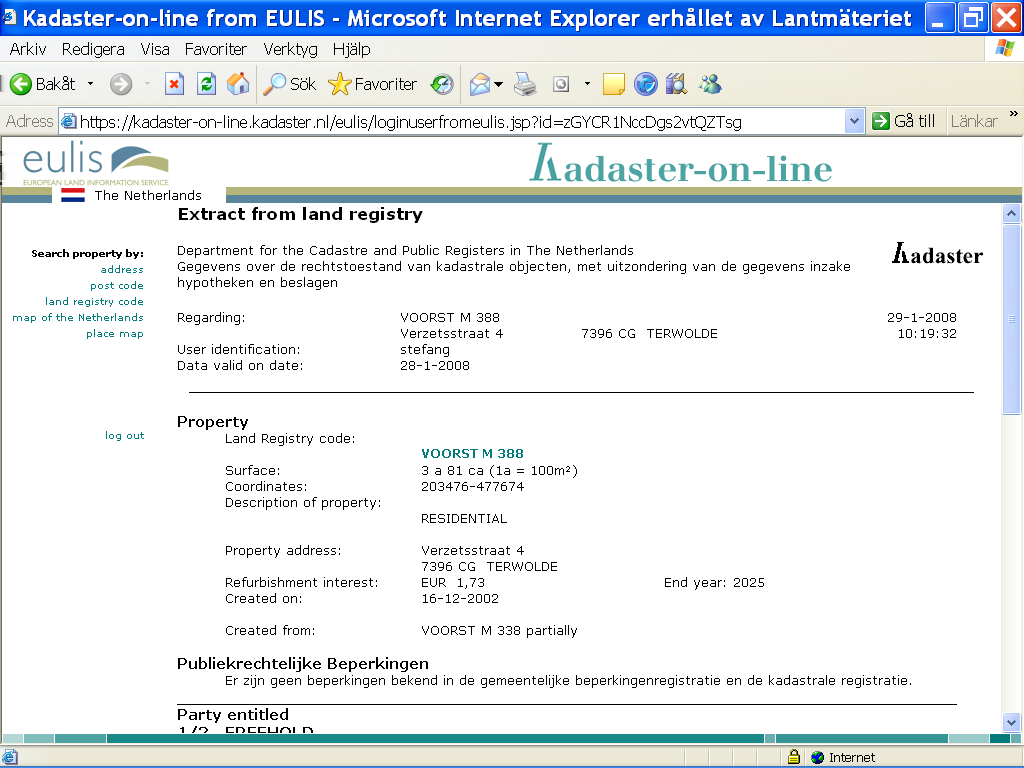The width and height of the screenshot is (1024, 768).
Task: Expand the Länkar toolbar chevron
Action: coord(1014,114)
